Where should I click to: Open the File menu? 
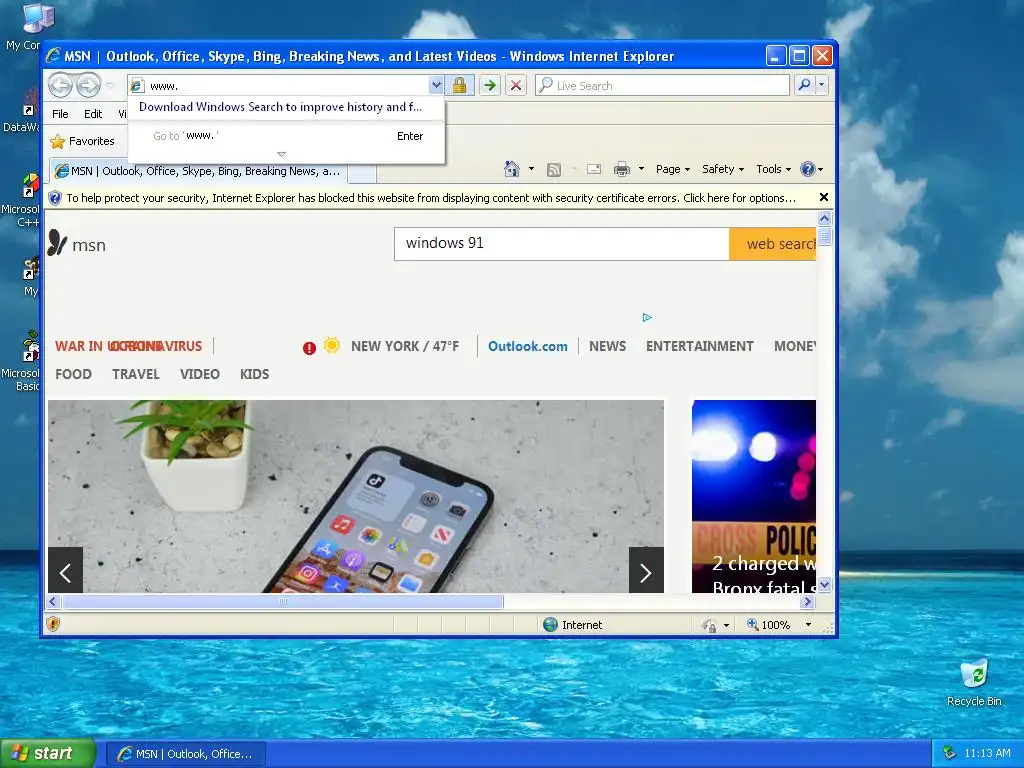(60, 114)
